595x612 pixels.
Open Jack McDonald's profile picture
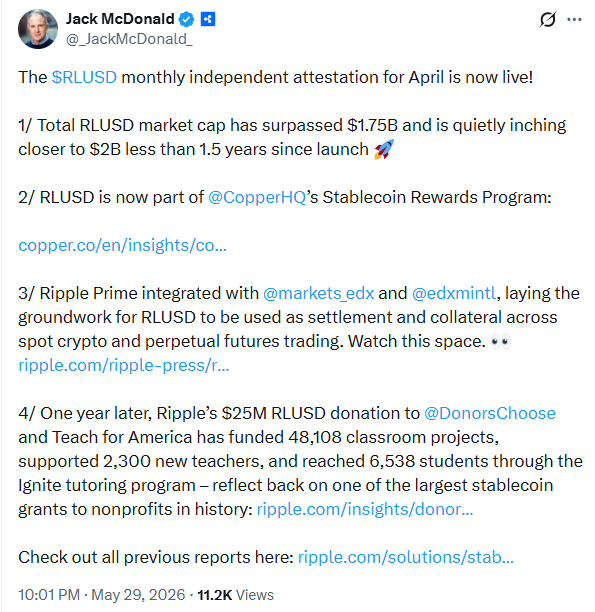click(x=38, y=29)
